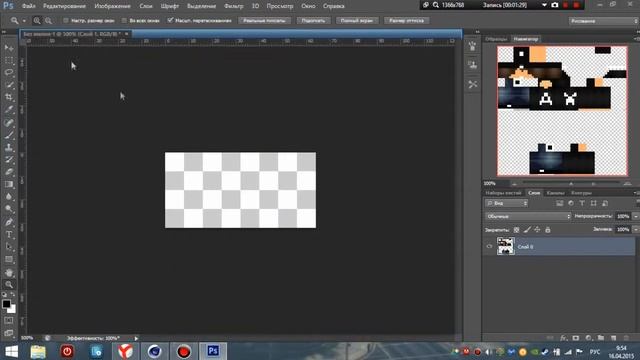Switch to the Каналы tab
The image size is (640, 360).
(556, 193)
